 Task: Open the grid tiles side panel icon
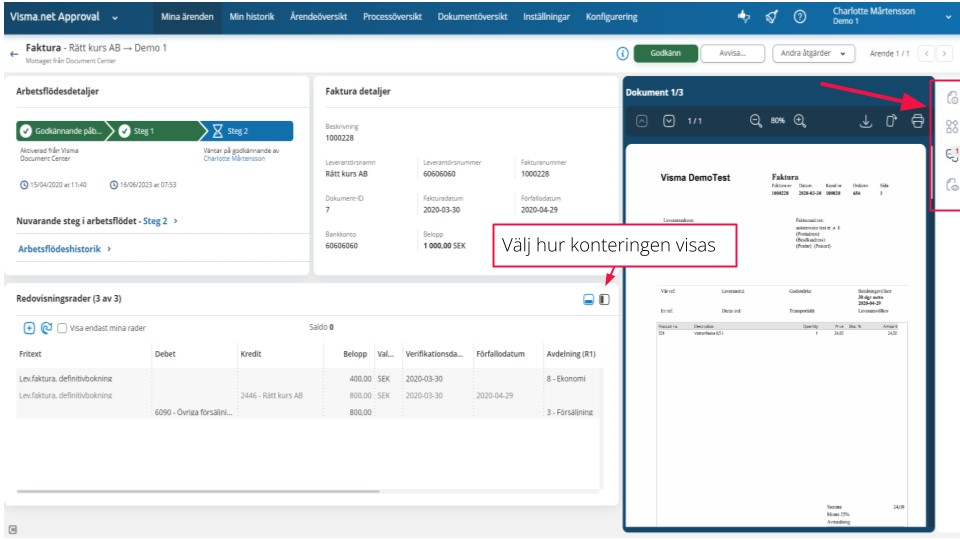point(952,126)
